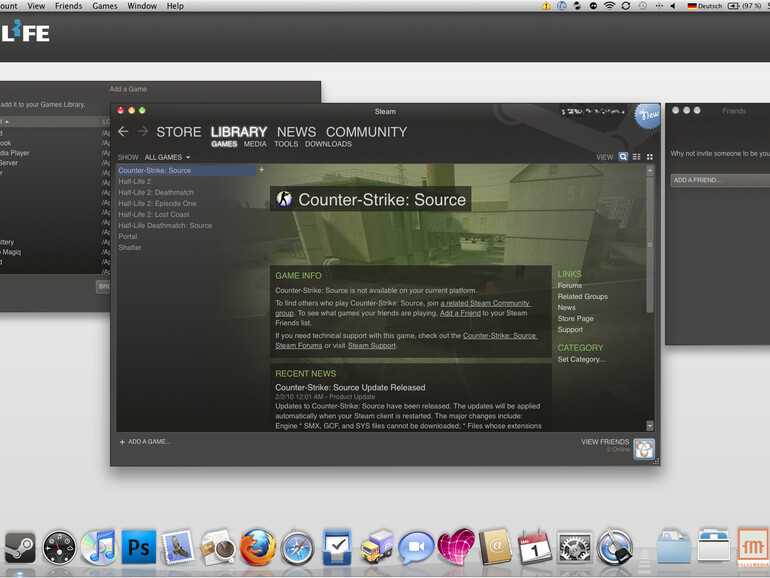Image resolution: width=770 pixels, height=578 pixels.
Task: Click scrollbar down arrow in game details
Action: pyautogui.click(x=650, y=425)
